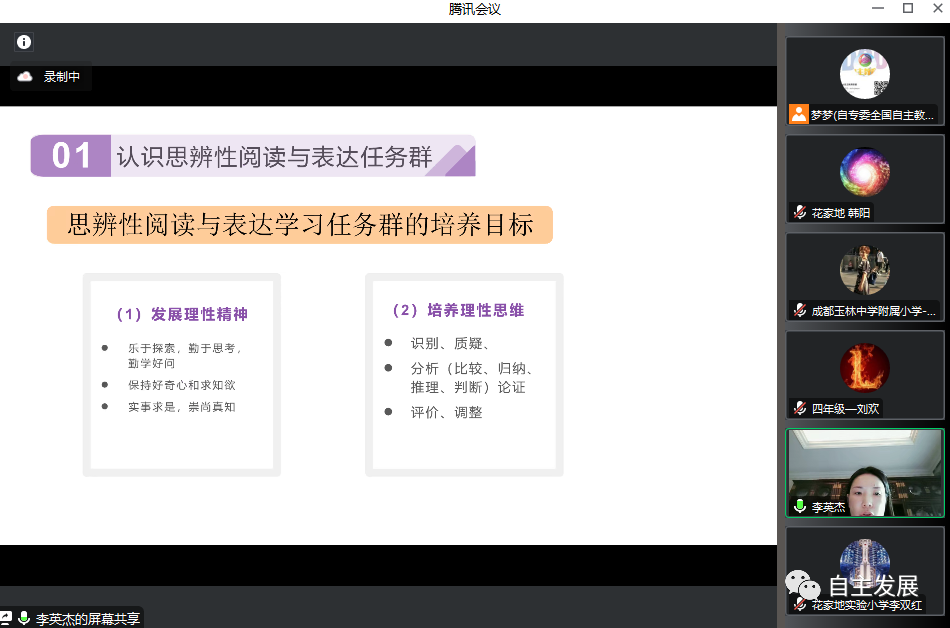Screen dimensions: 950x628
Task: Click the 花家地 韩阳 name label
Action: (x=840, y=213)
